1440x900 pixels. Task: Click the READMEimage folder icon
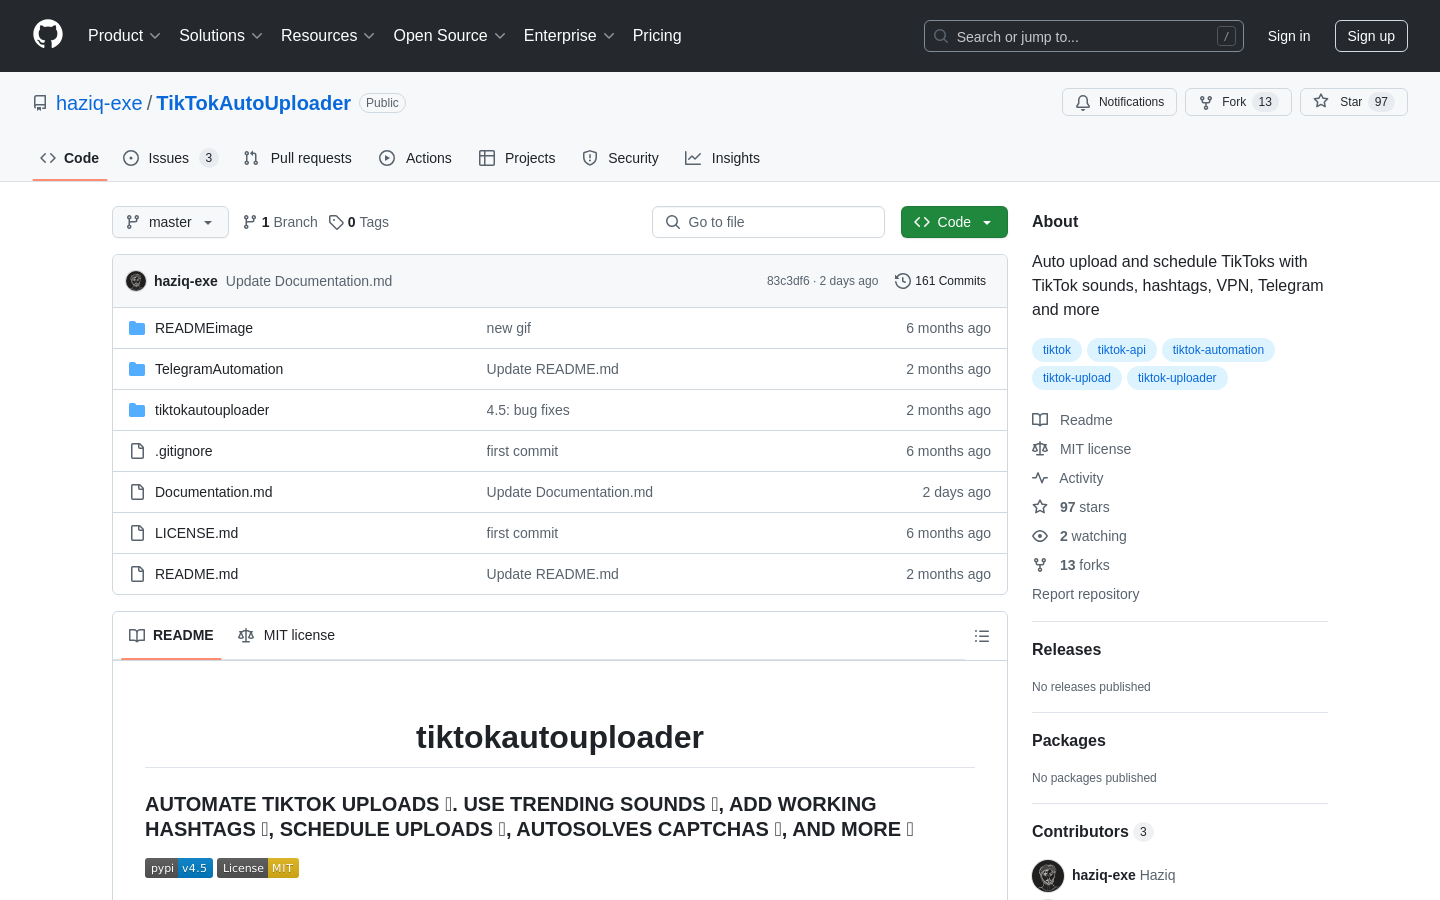coord(137,328)
